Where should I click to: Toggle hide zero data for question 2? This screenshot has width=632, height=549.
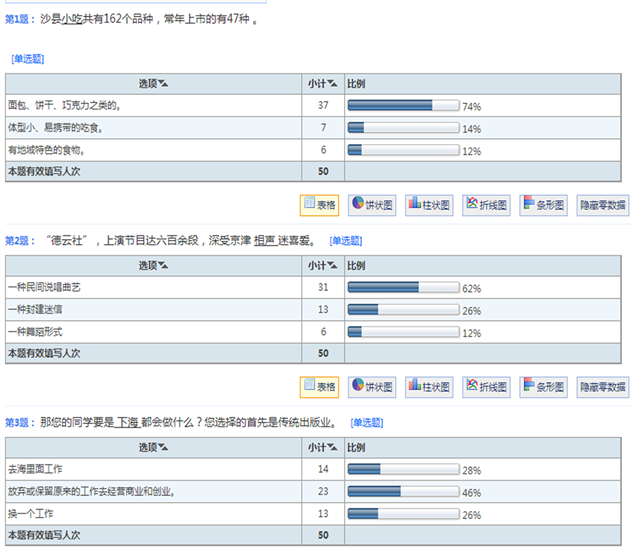click(603, 387)
